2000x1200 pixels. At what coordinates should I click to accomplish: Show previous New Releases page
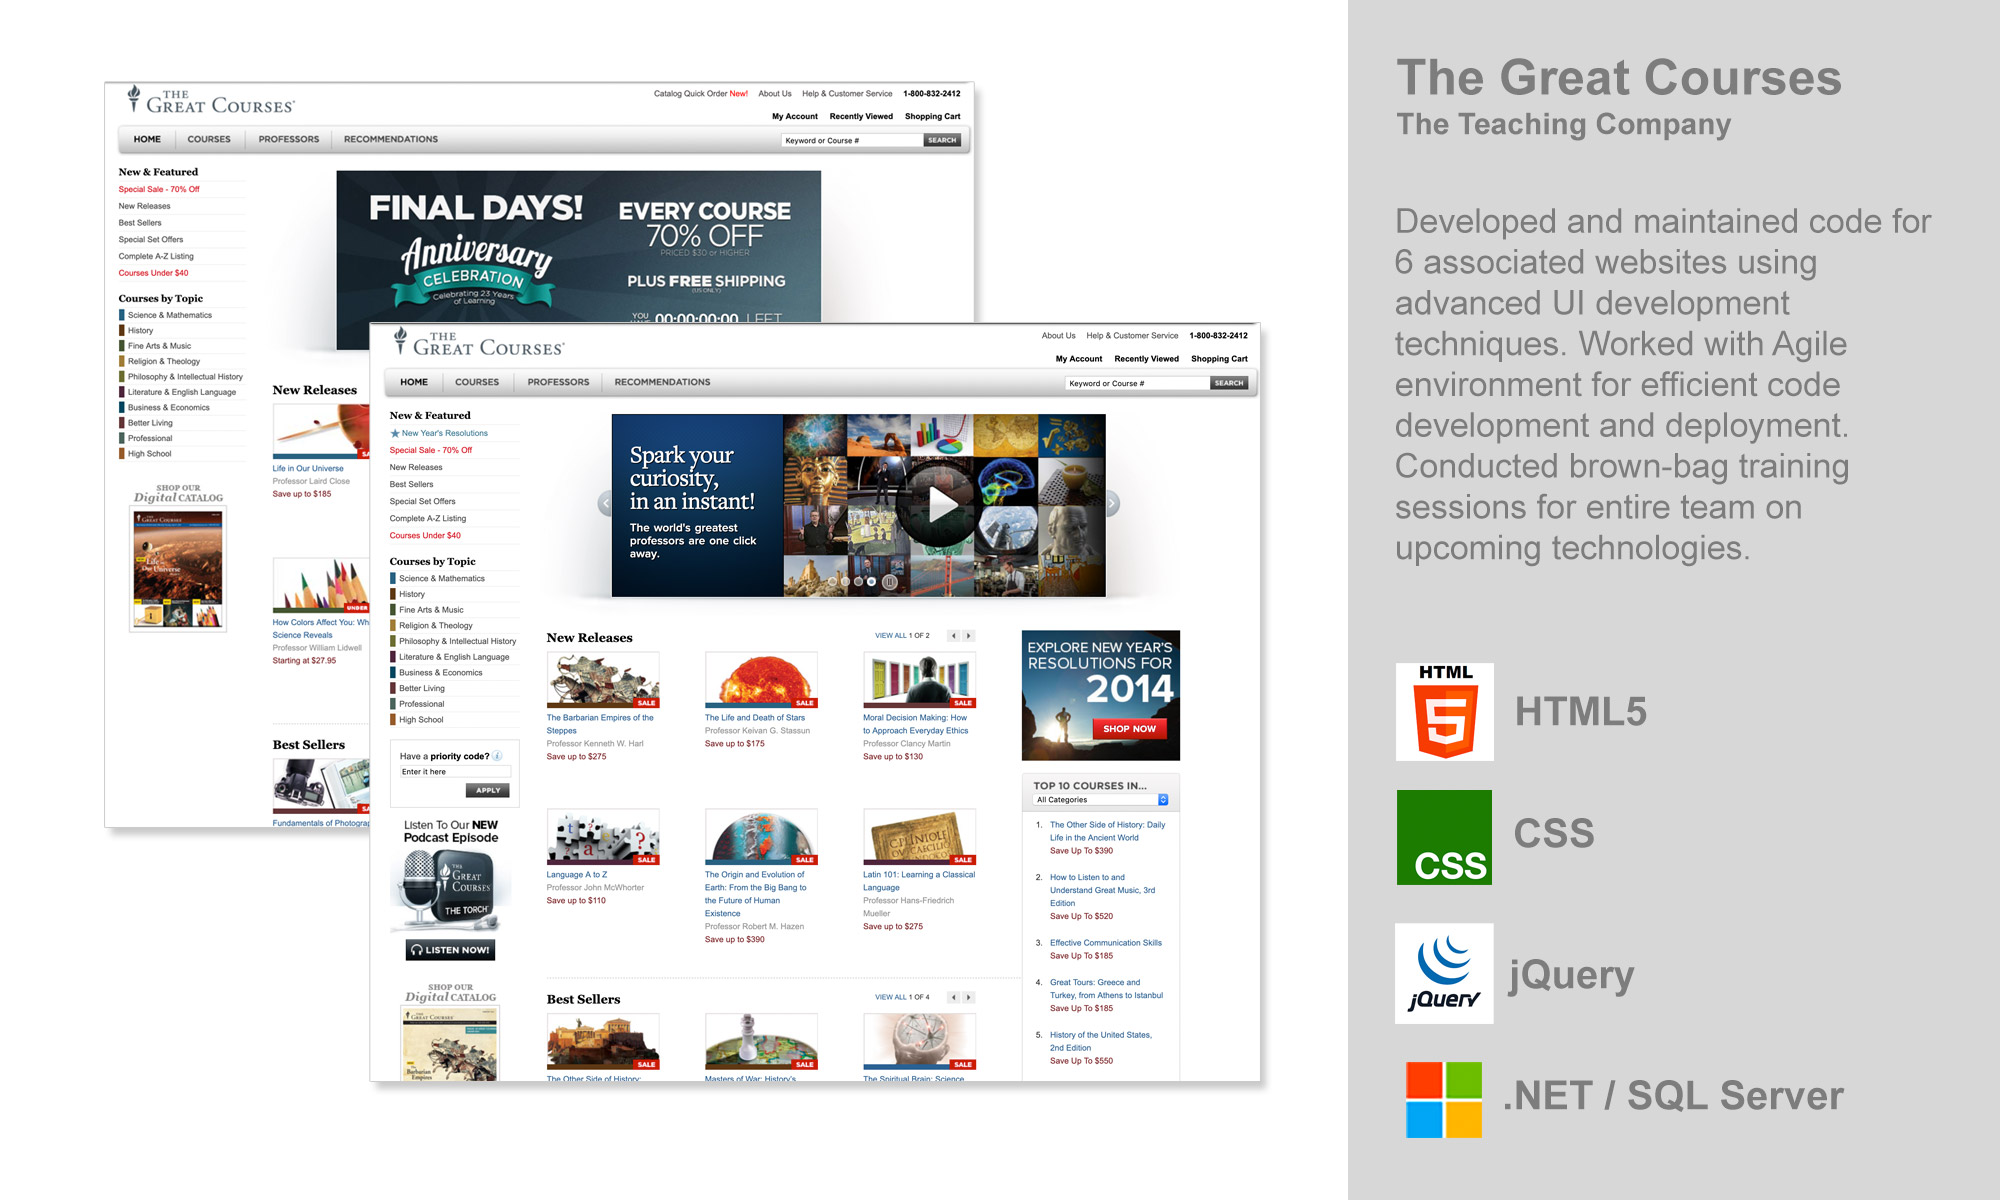[954, 636]
